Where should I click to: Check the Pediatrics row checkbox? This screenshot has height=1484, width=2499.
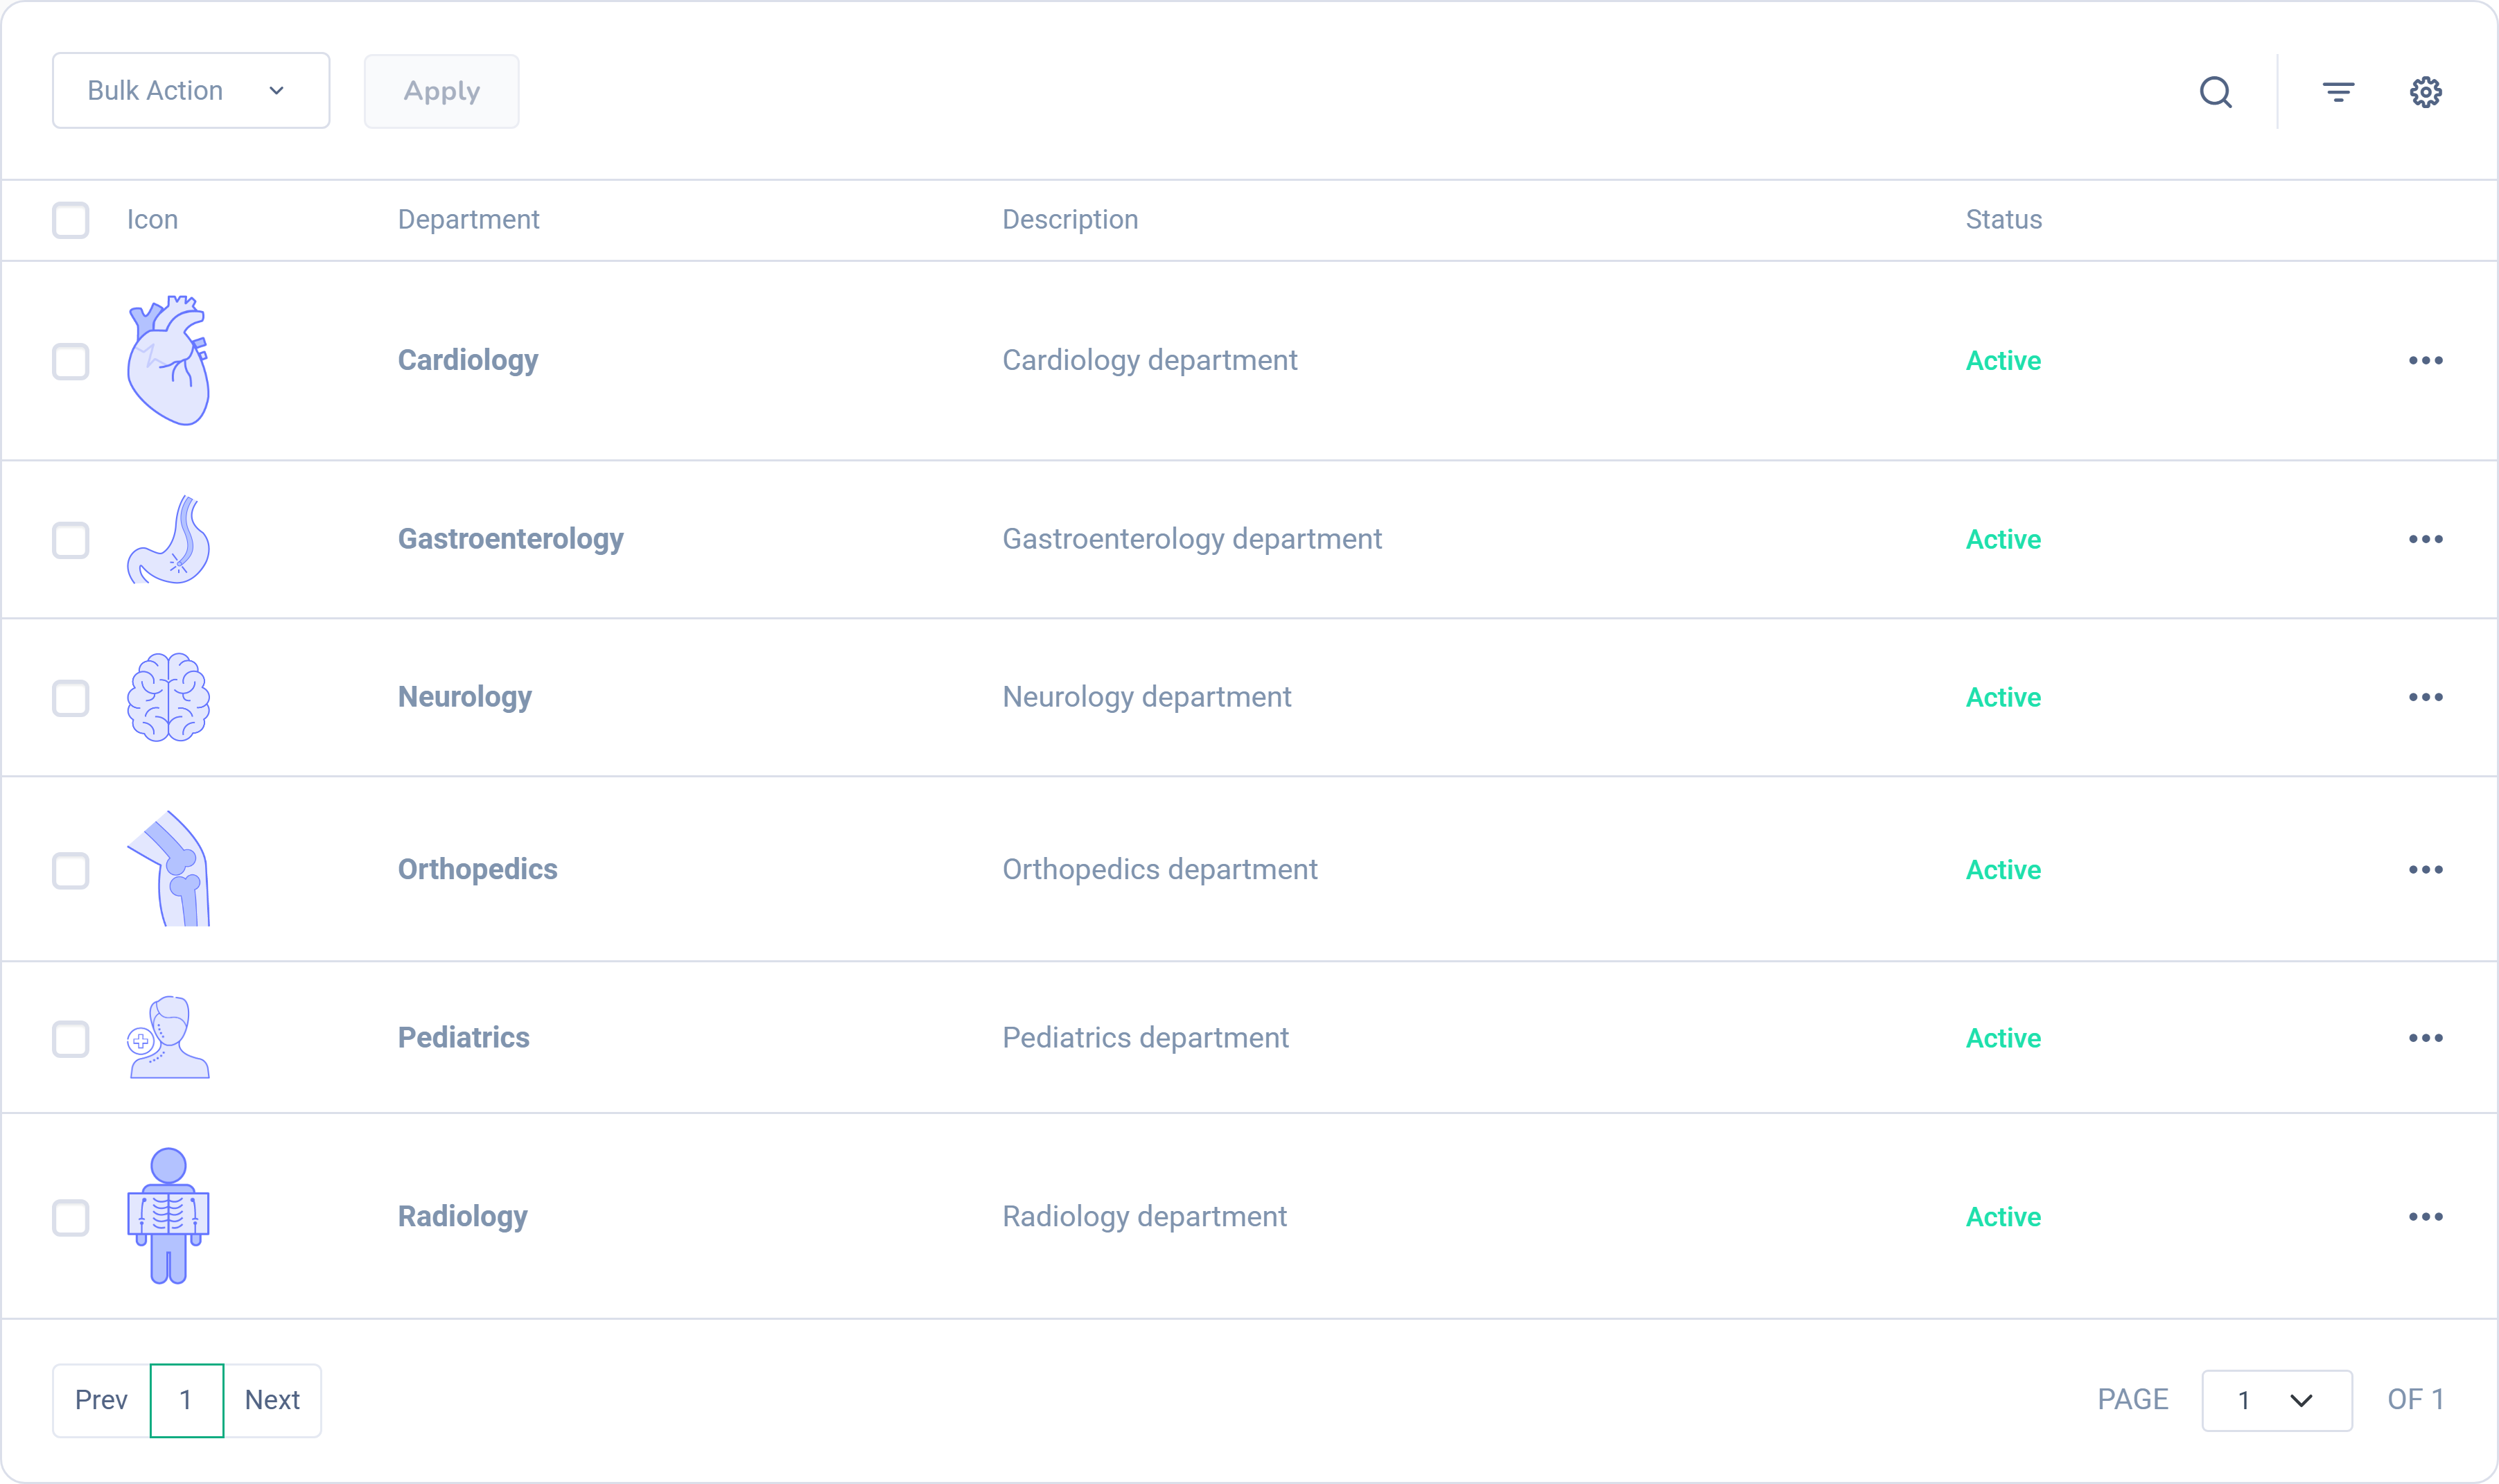pos(71,1039)
